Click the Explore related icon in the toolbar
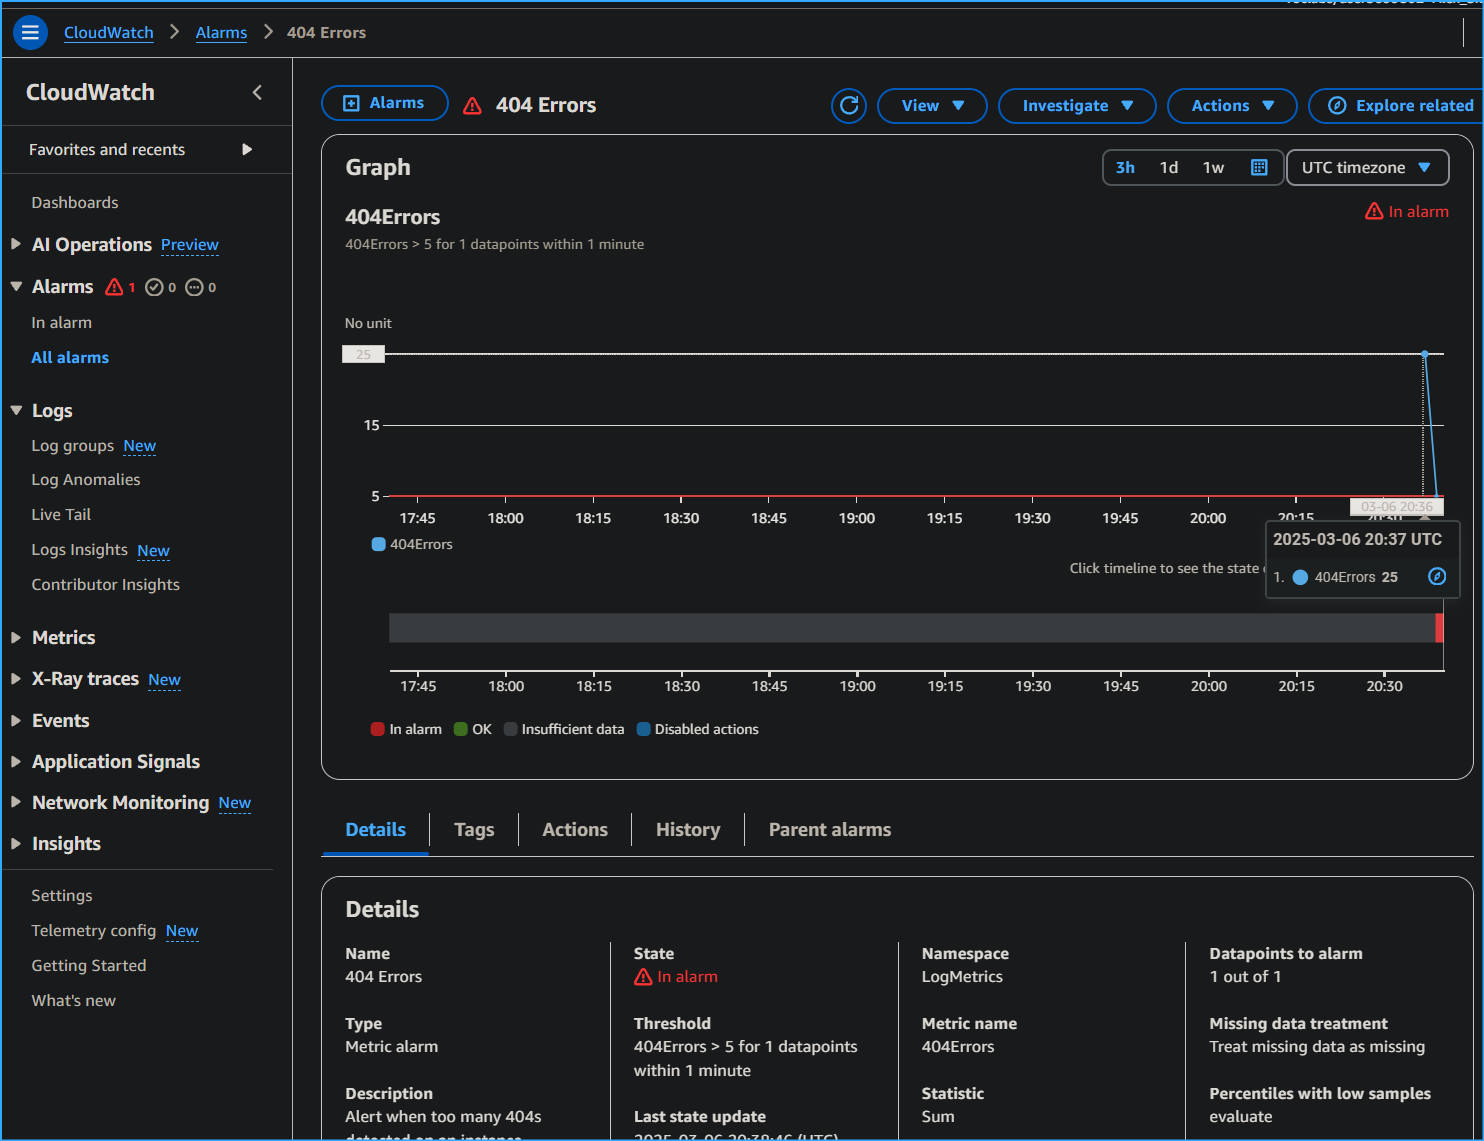Image resolution: width=1484 pixels, height=1141 pixels. point(1336,105)
